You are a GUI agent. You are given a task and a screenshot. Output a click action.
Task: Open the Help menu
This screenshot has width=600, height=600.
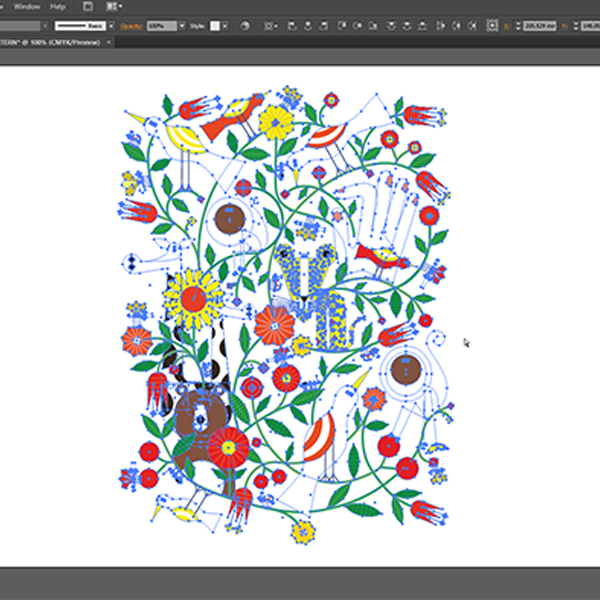58,6
